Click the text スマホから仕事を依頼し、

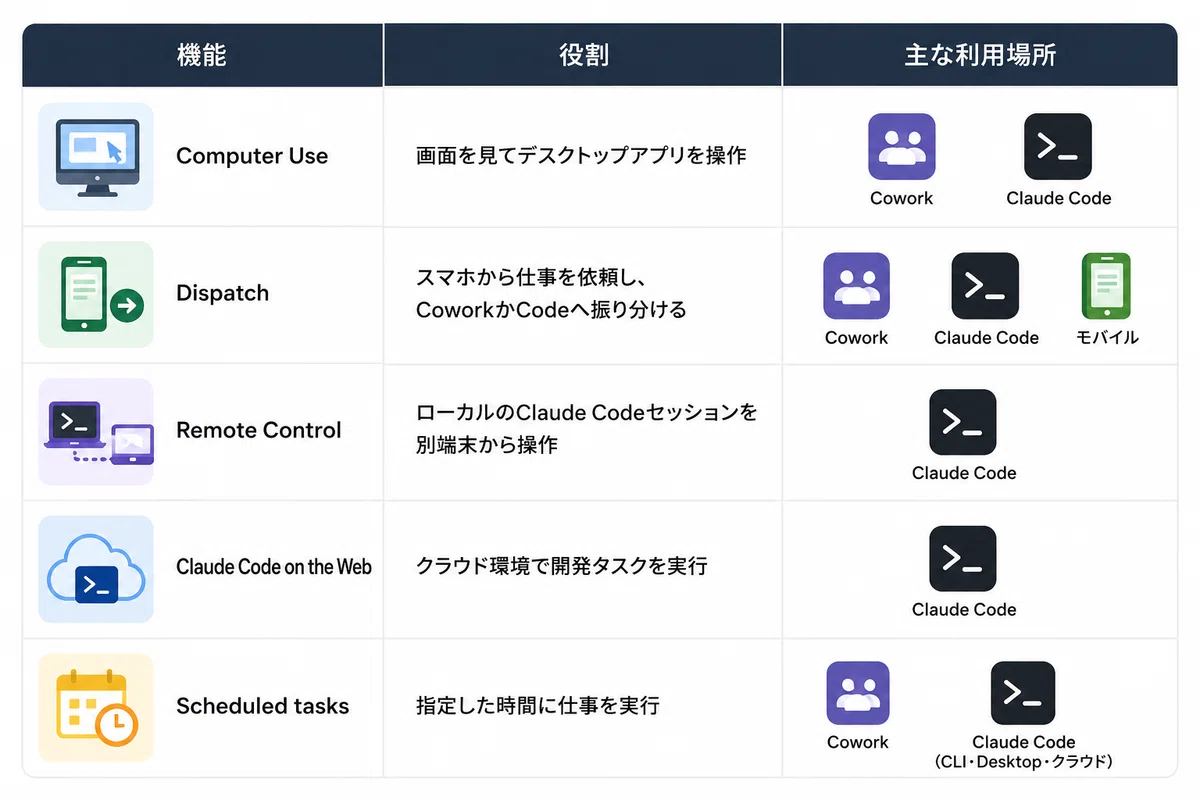tap(529, 277)
